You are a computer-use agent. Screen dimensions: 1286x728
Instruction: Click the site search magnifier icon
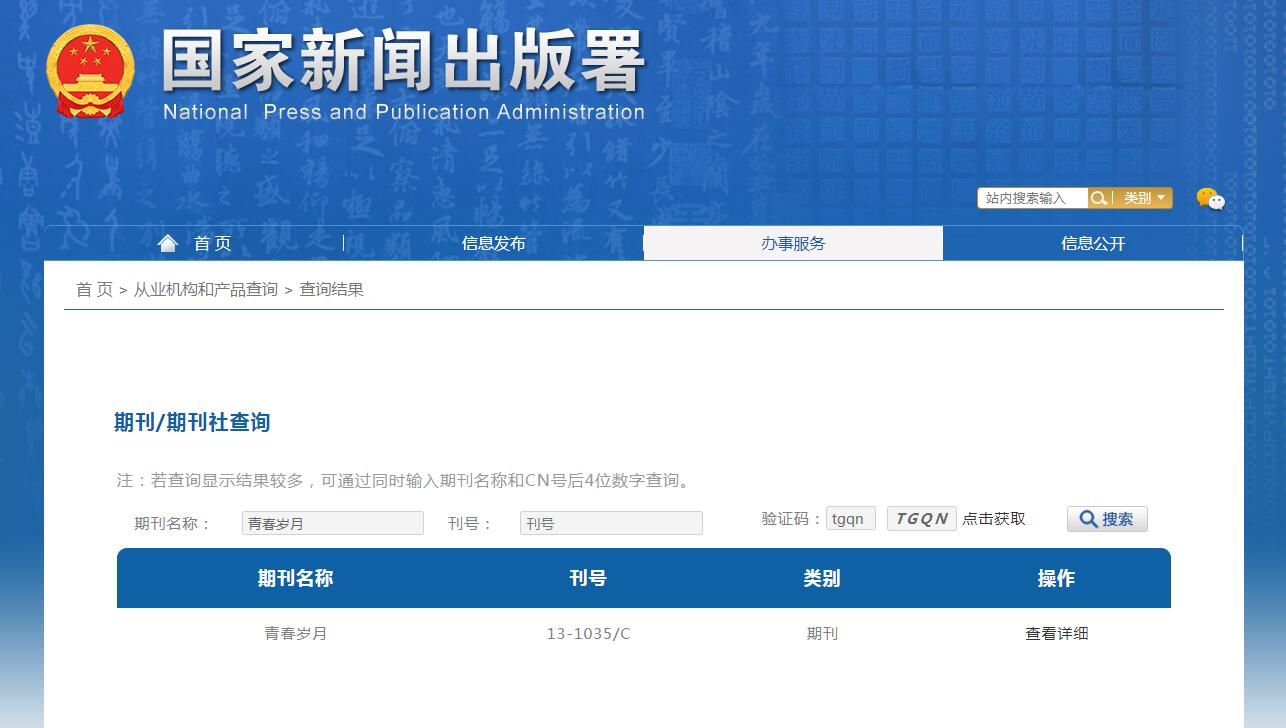(1098, 197)
